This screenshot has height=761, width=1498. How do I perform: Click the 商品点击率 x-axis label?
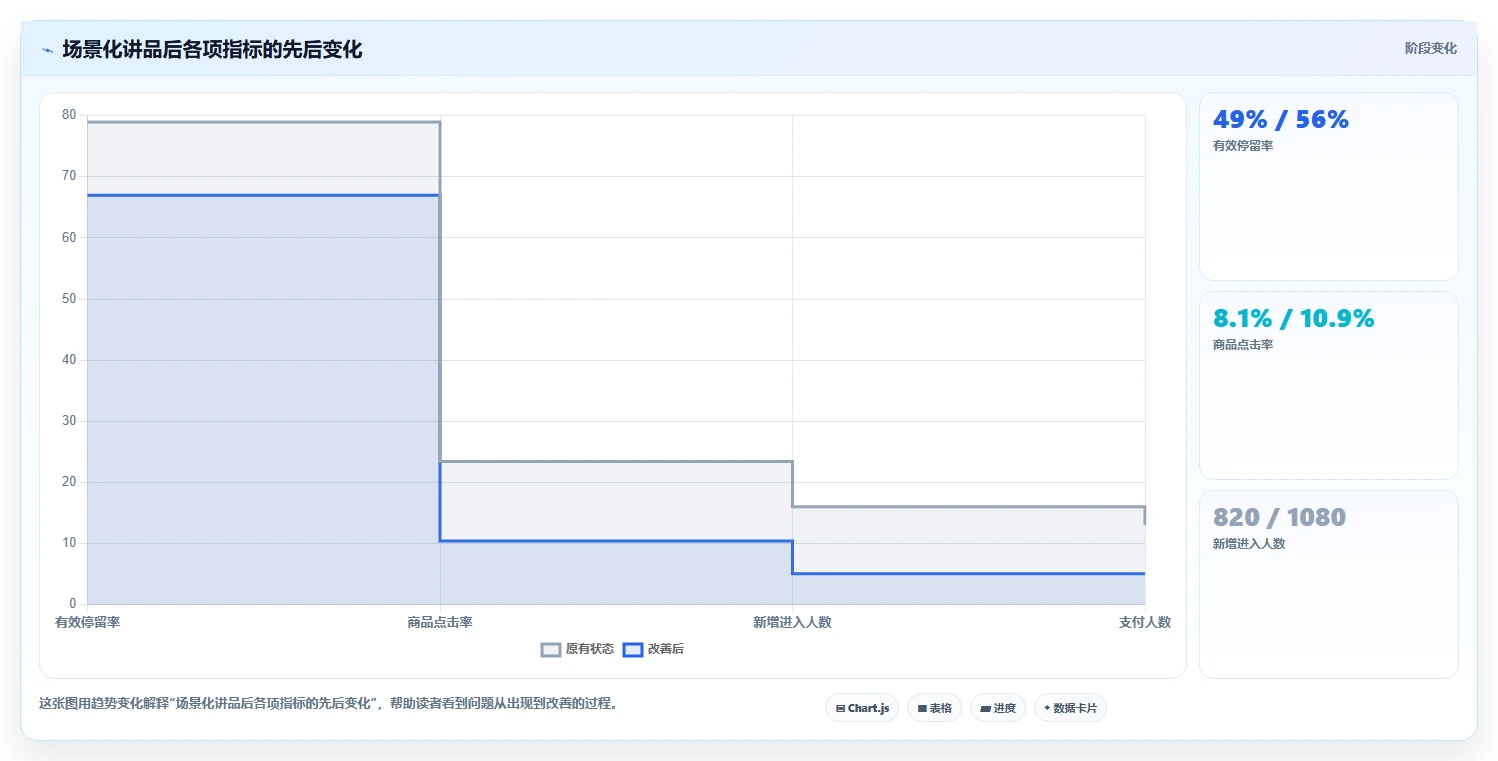coord(440,622)
